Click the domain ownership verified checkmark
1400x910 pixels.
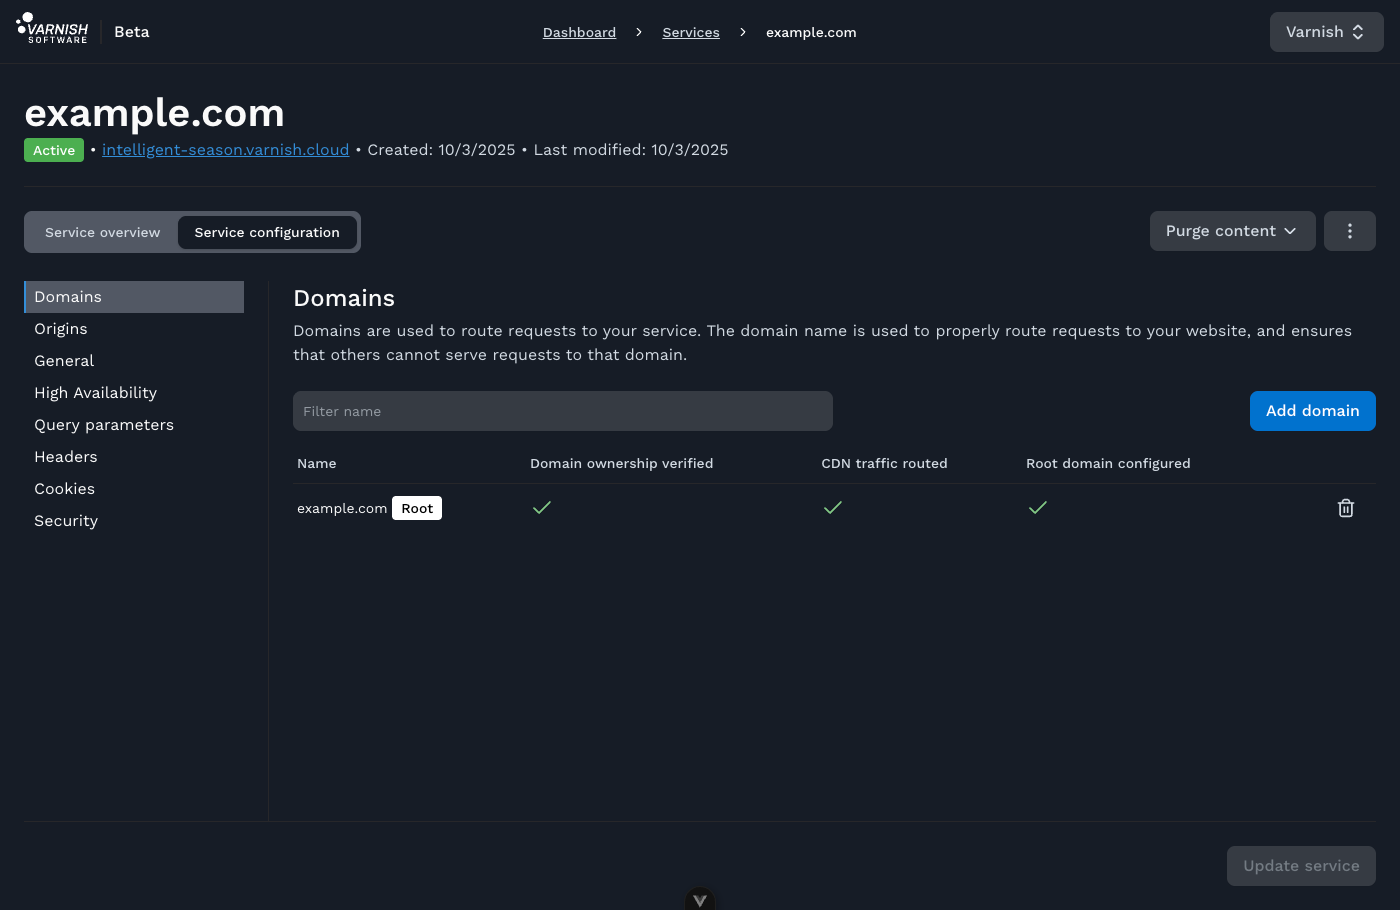(542, 508)
